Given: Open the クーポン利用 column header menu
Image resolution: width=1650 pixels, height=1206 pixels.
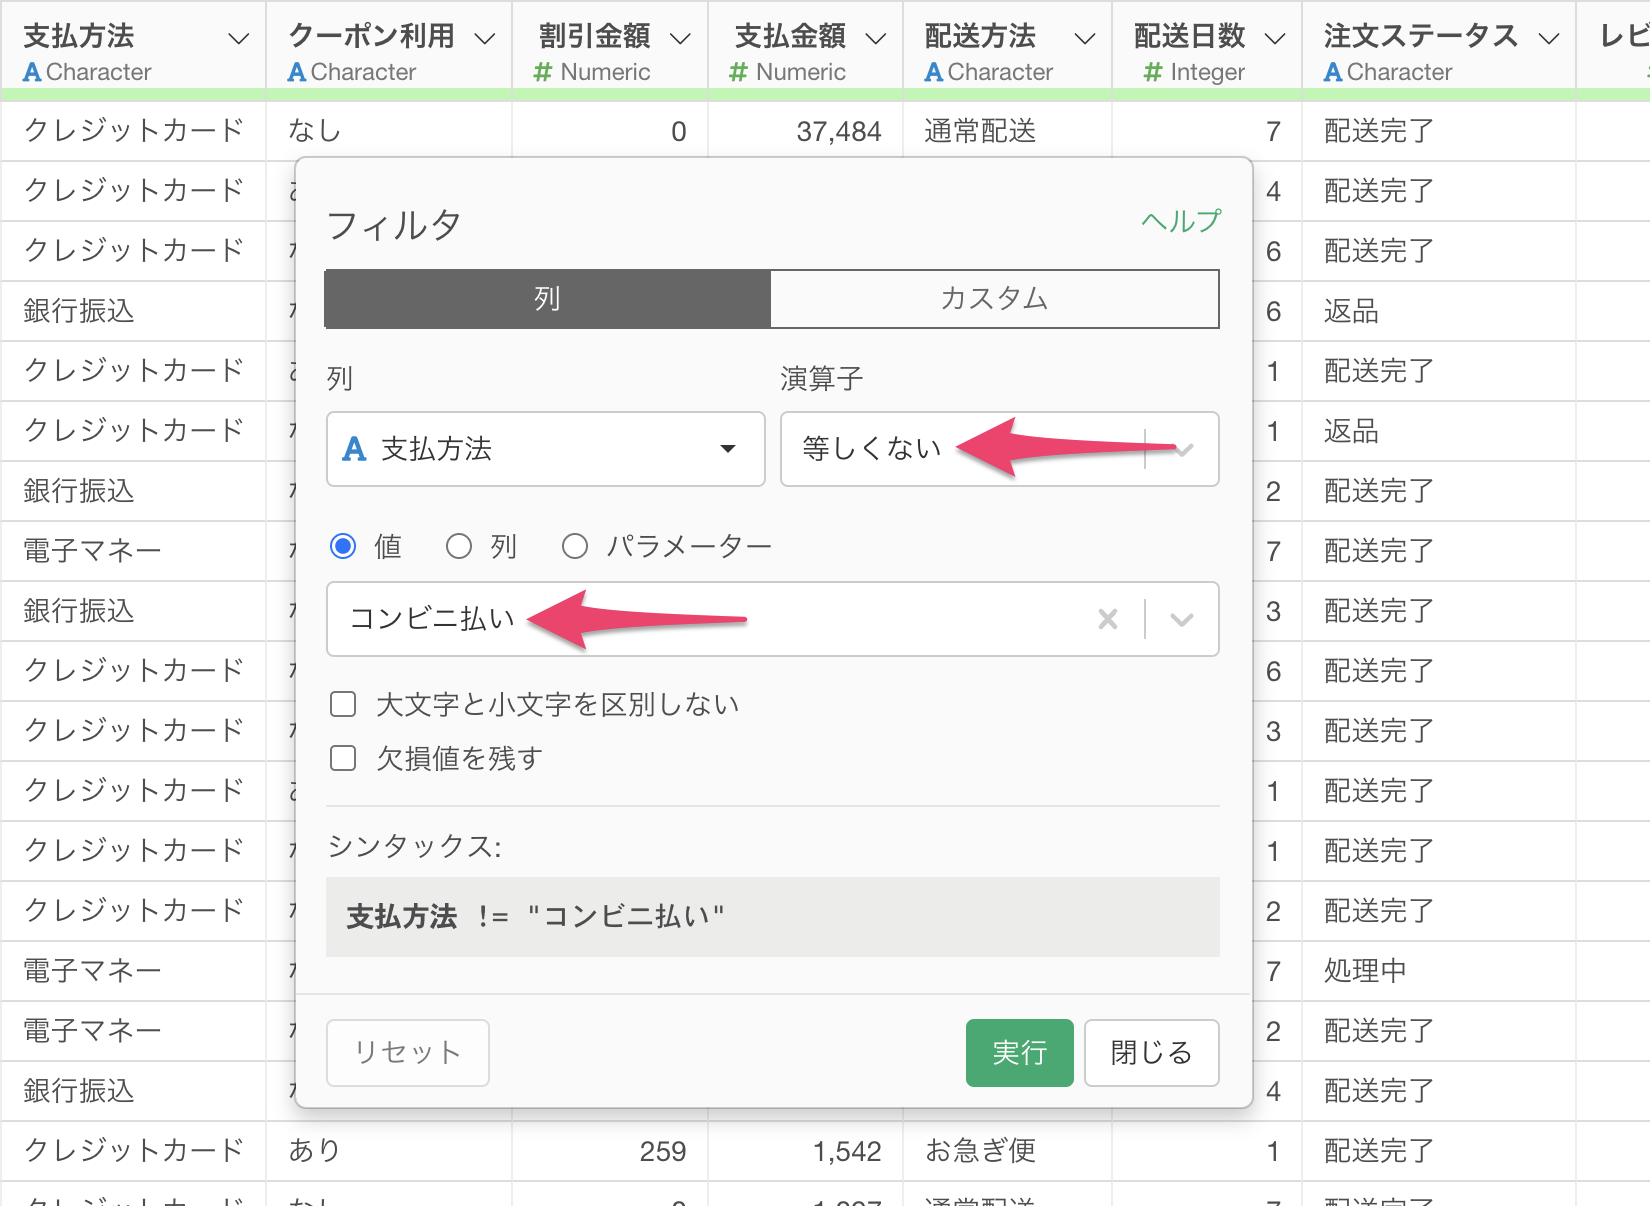Looking at the screenshot, I should [x=485, y=39].
